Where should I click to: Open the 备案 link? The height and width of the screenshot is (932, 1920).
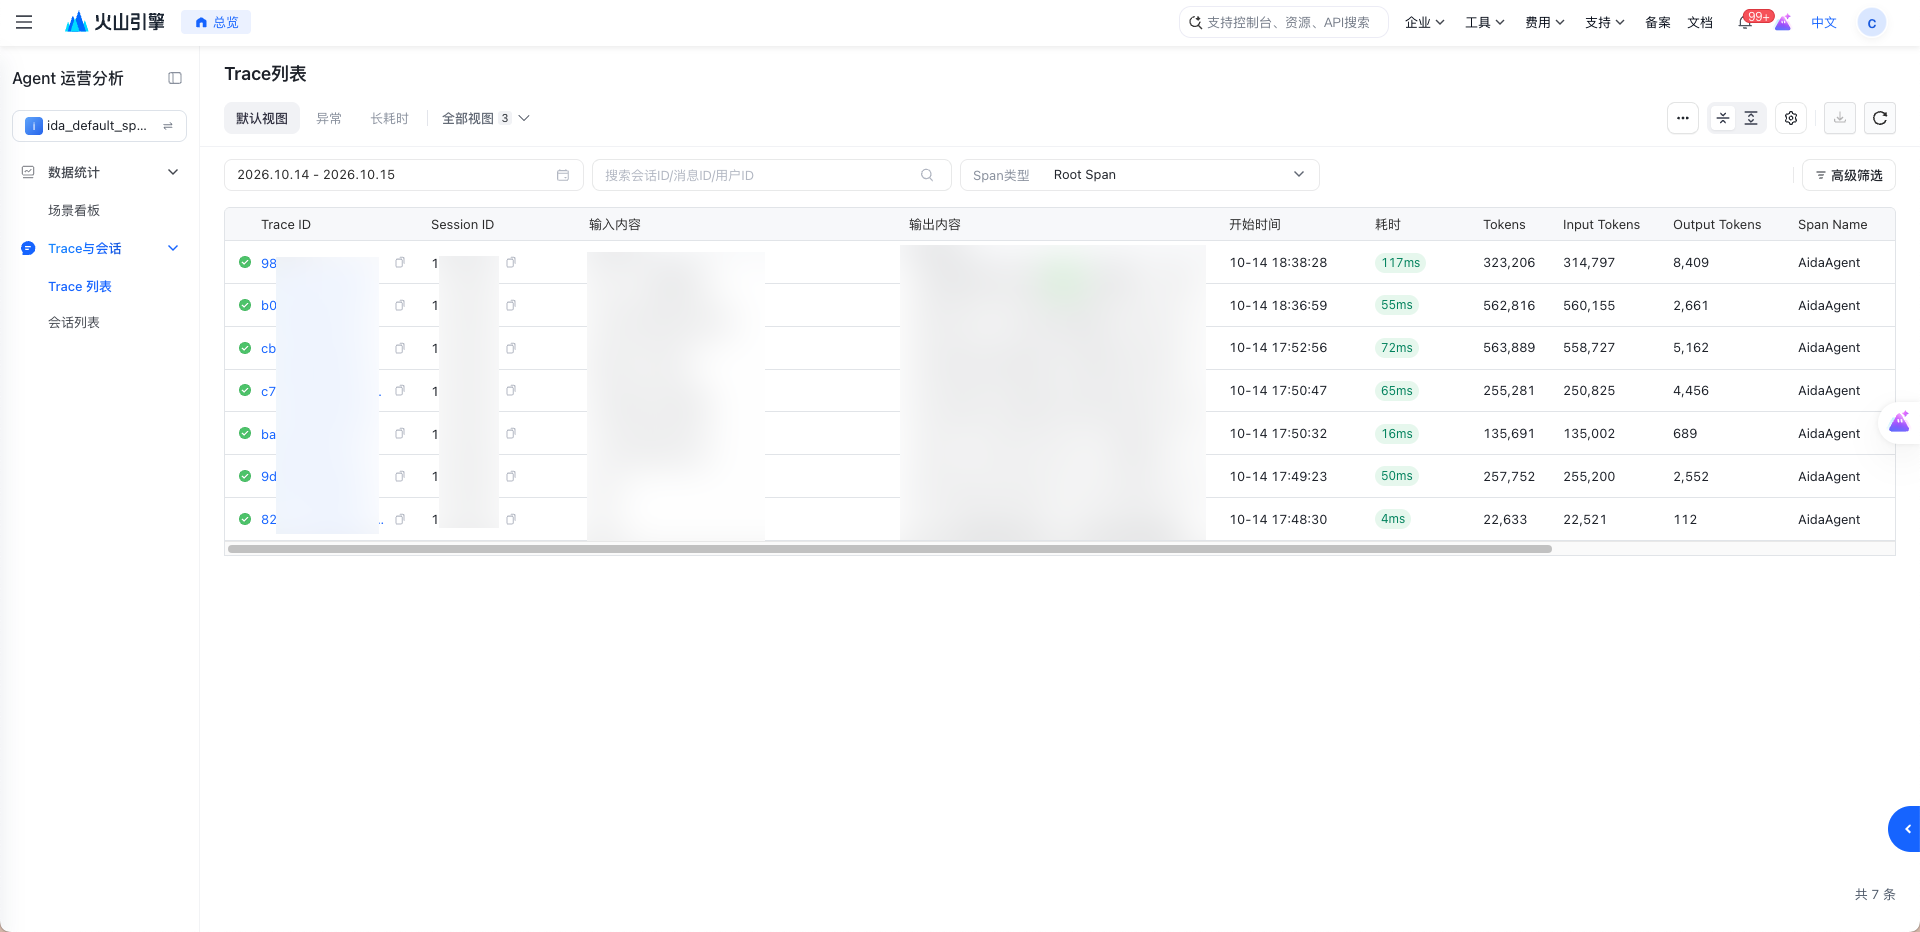(1658, 22)
